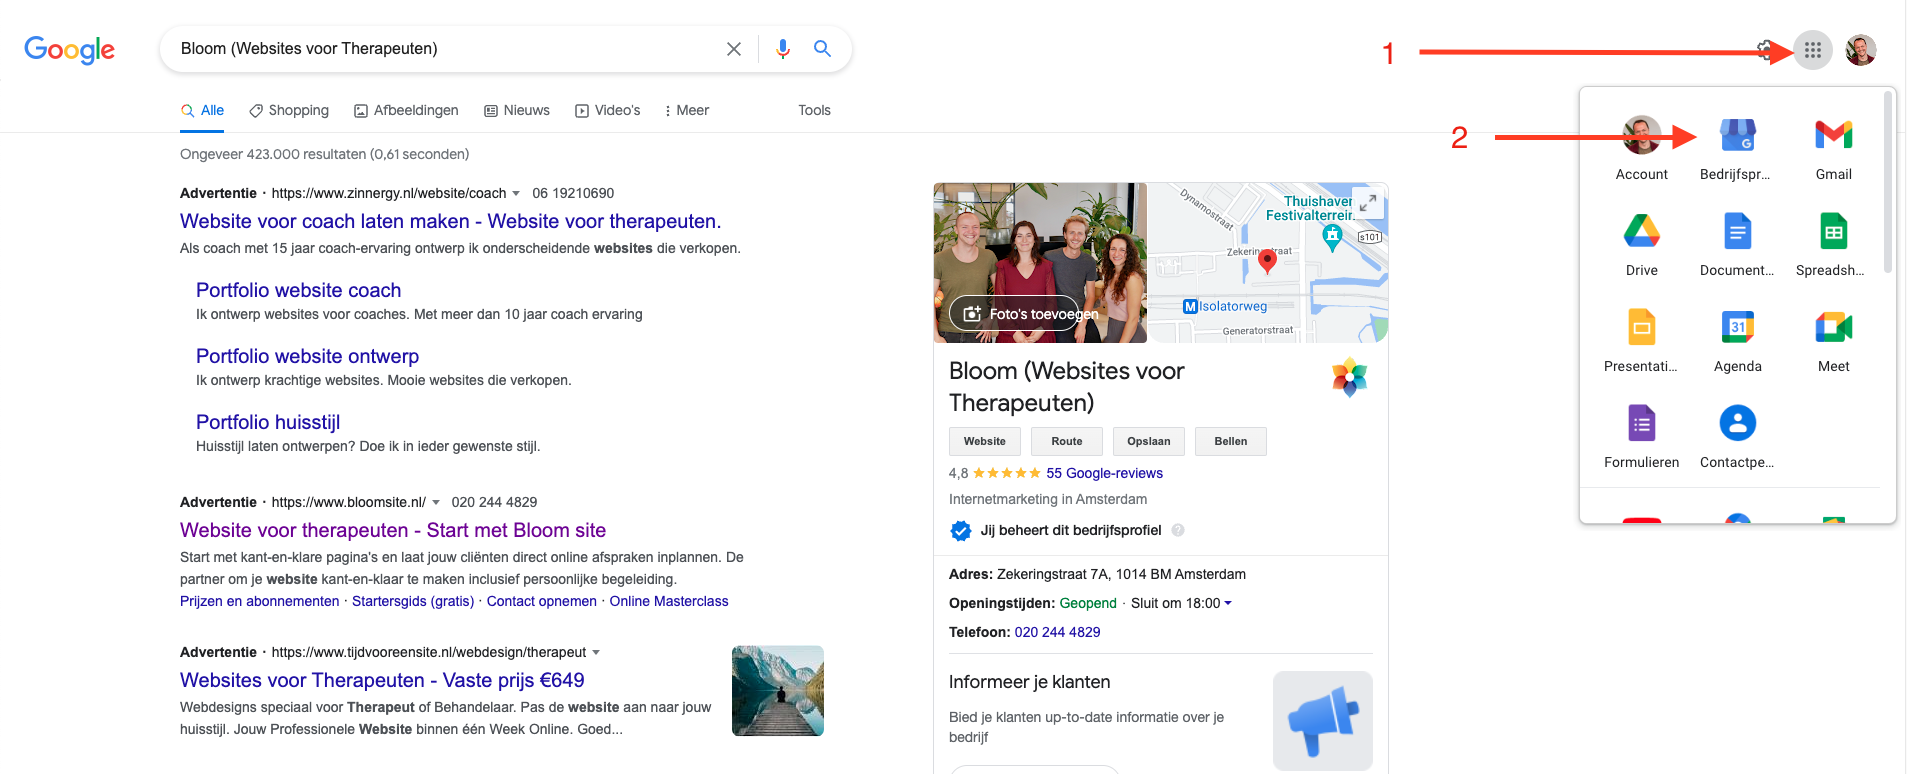Click the mountain lake ad thumbnail image
Viewport: 1907px width, 774px height.
(x=778, y=691)
